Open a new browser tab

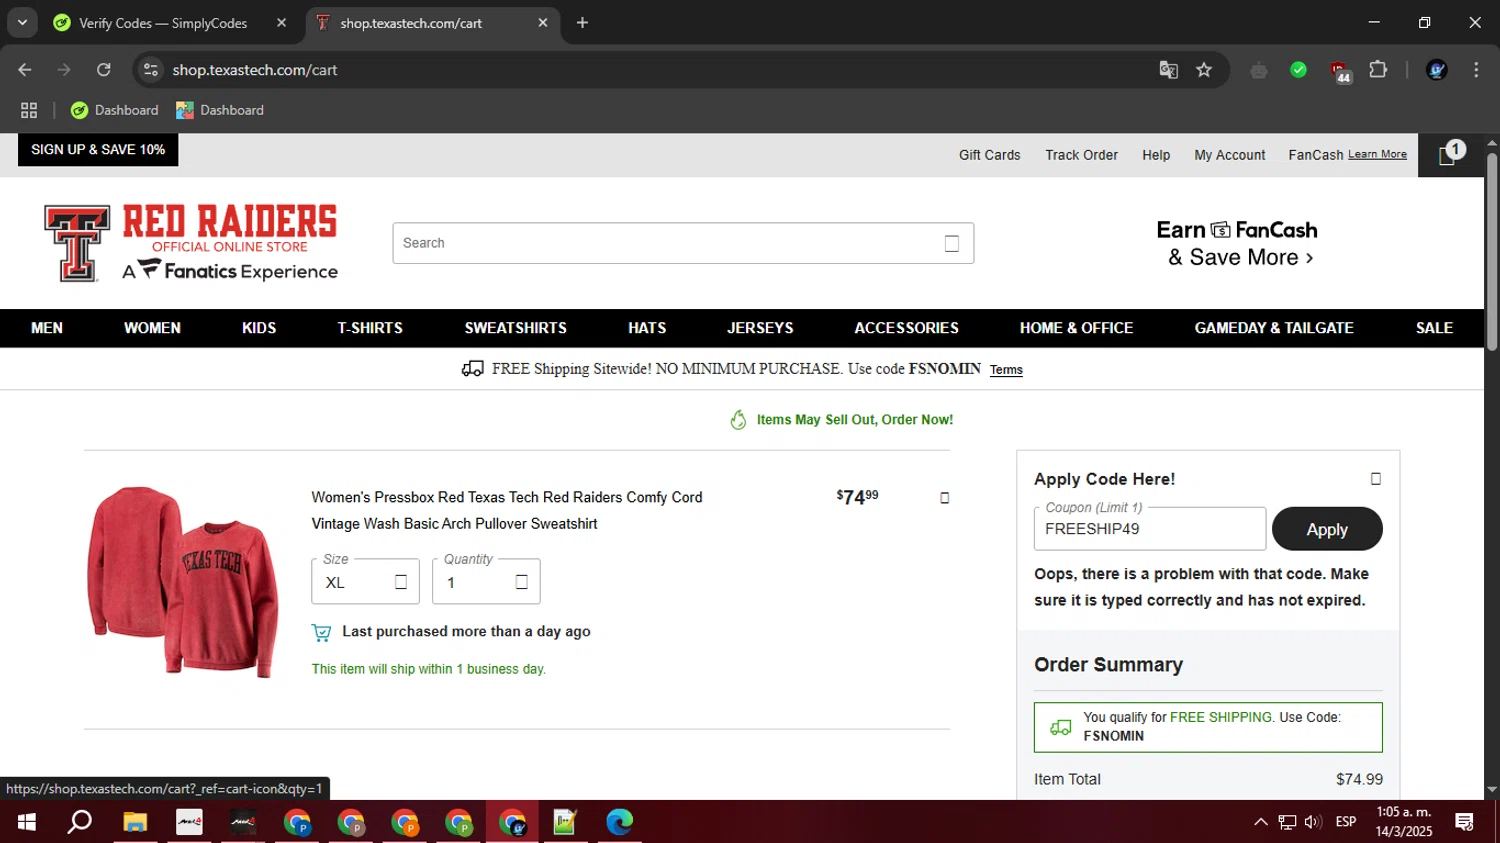tap(582, 22)
